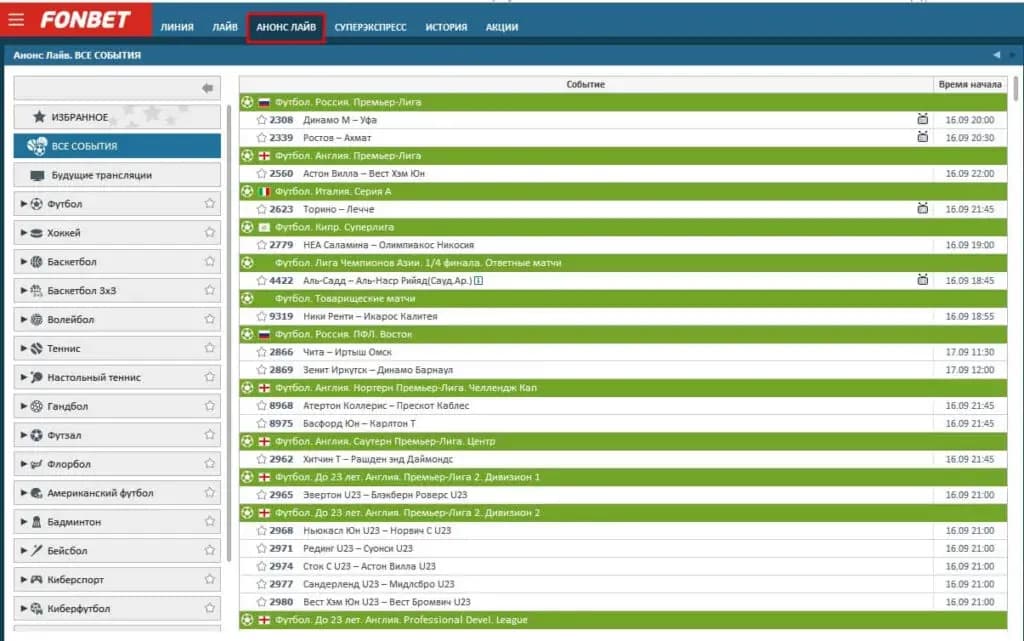Image resolution: width=1024 pixels, height=641 pixels.
Task: Star the match 2308 Динамо М – Уфа
Action: tap(261, 119)
